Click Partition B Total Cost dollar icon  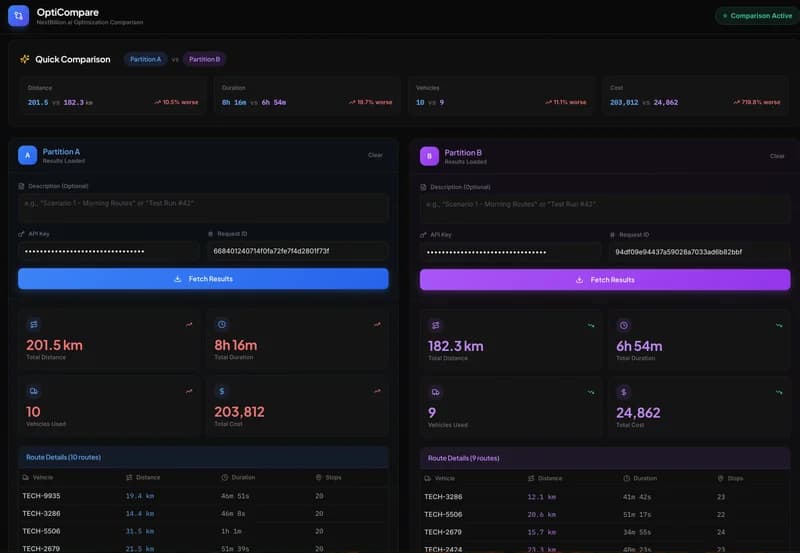[624, 392]
